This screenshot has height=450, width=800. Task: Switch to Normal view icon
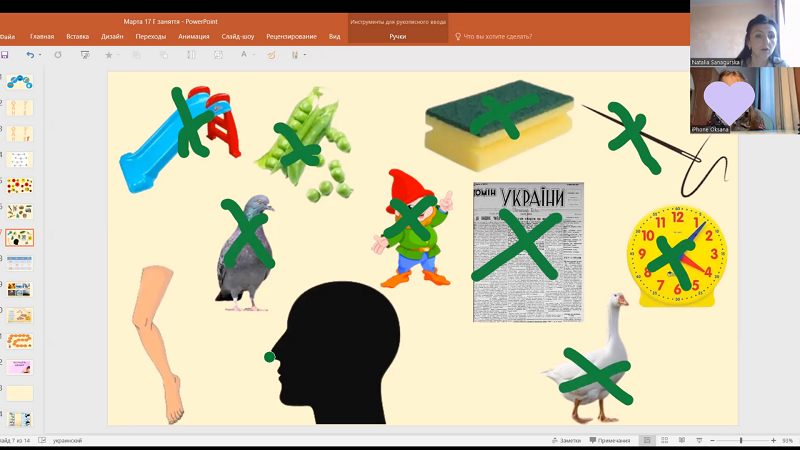647,440
